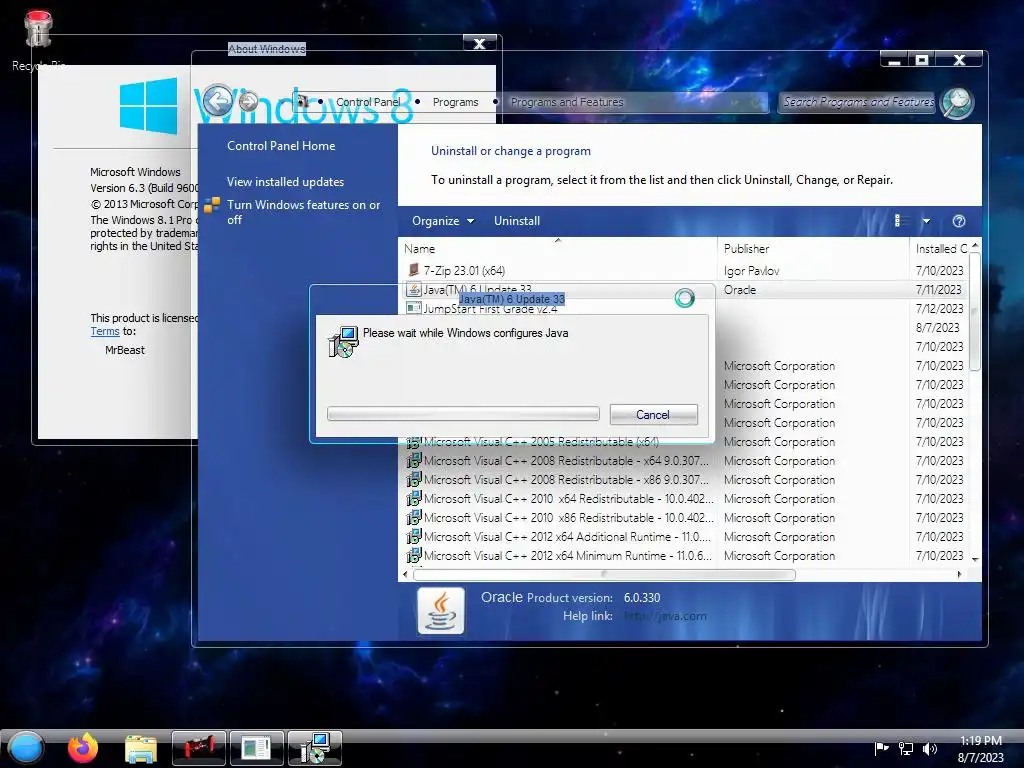Click the Forward arrow in Programs and Features

tap(248, 102)
